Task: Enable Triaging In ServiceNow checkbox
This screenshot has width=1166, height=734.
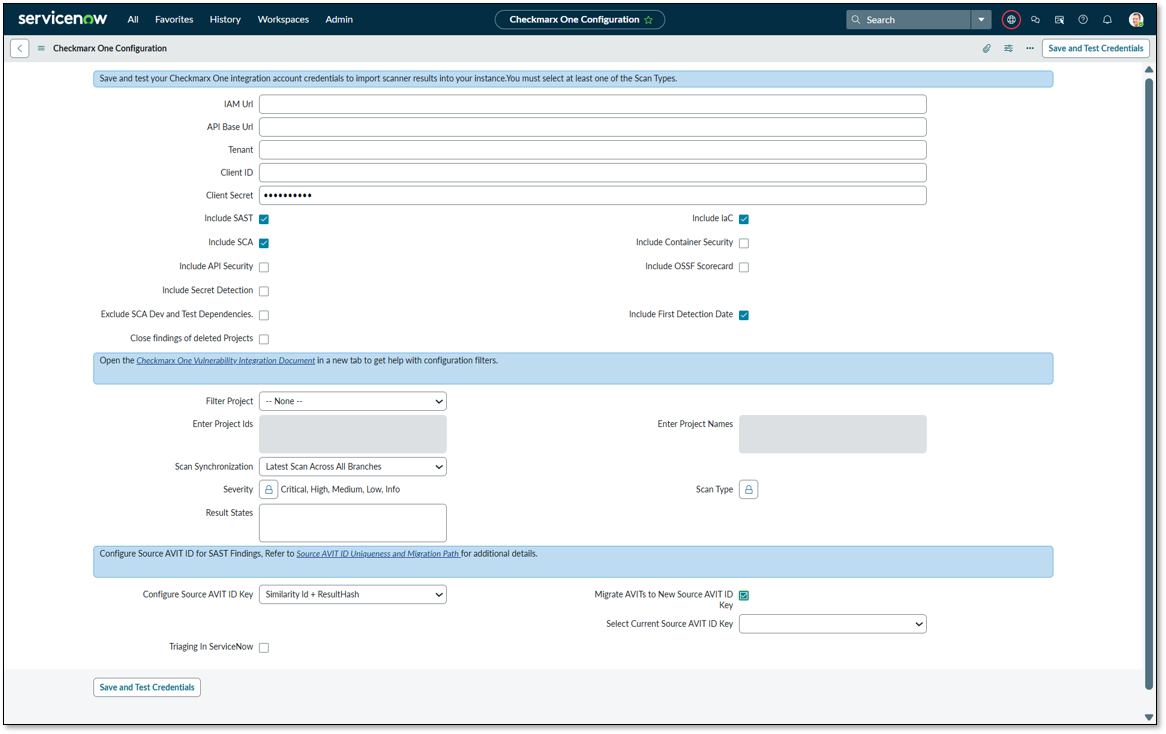Action: click(264, 648)
